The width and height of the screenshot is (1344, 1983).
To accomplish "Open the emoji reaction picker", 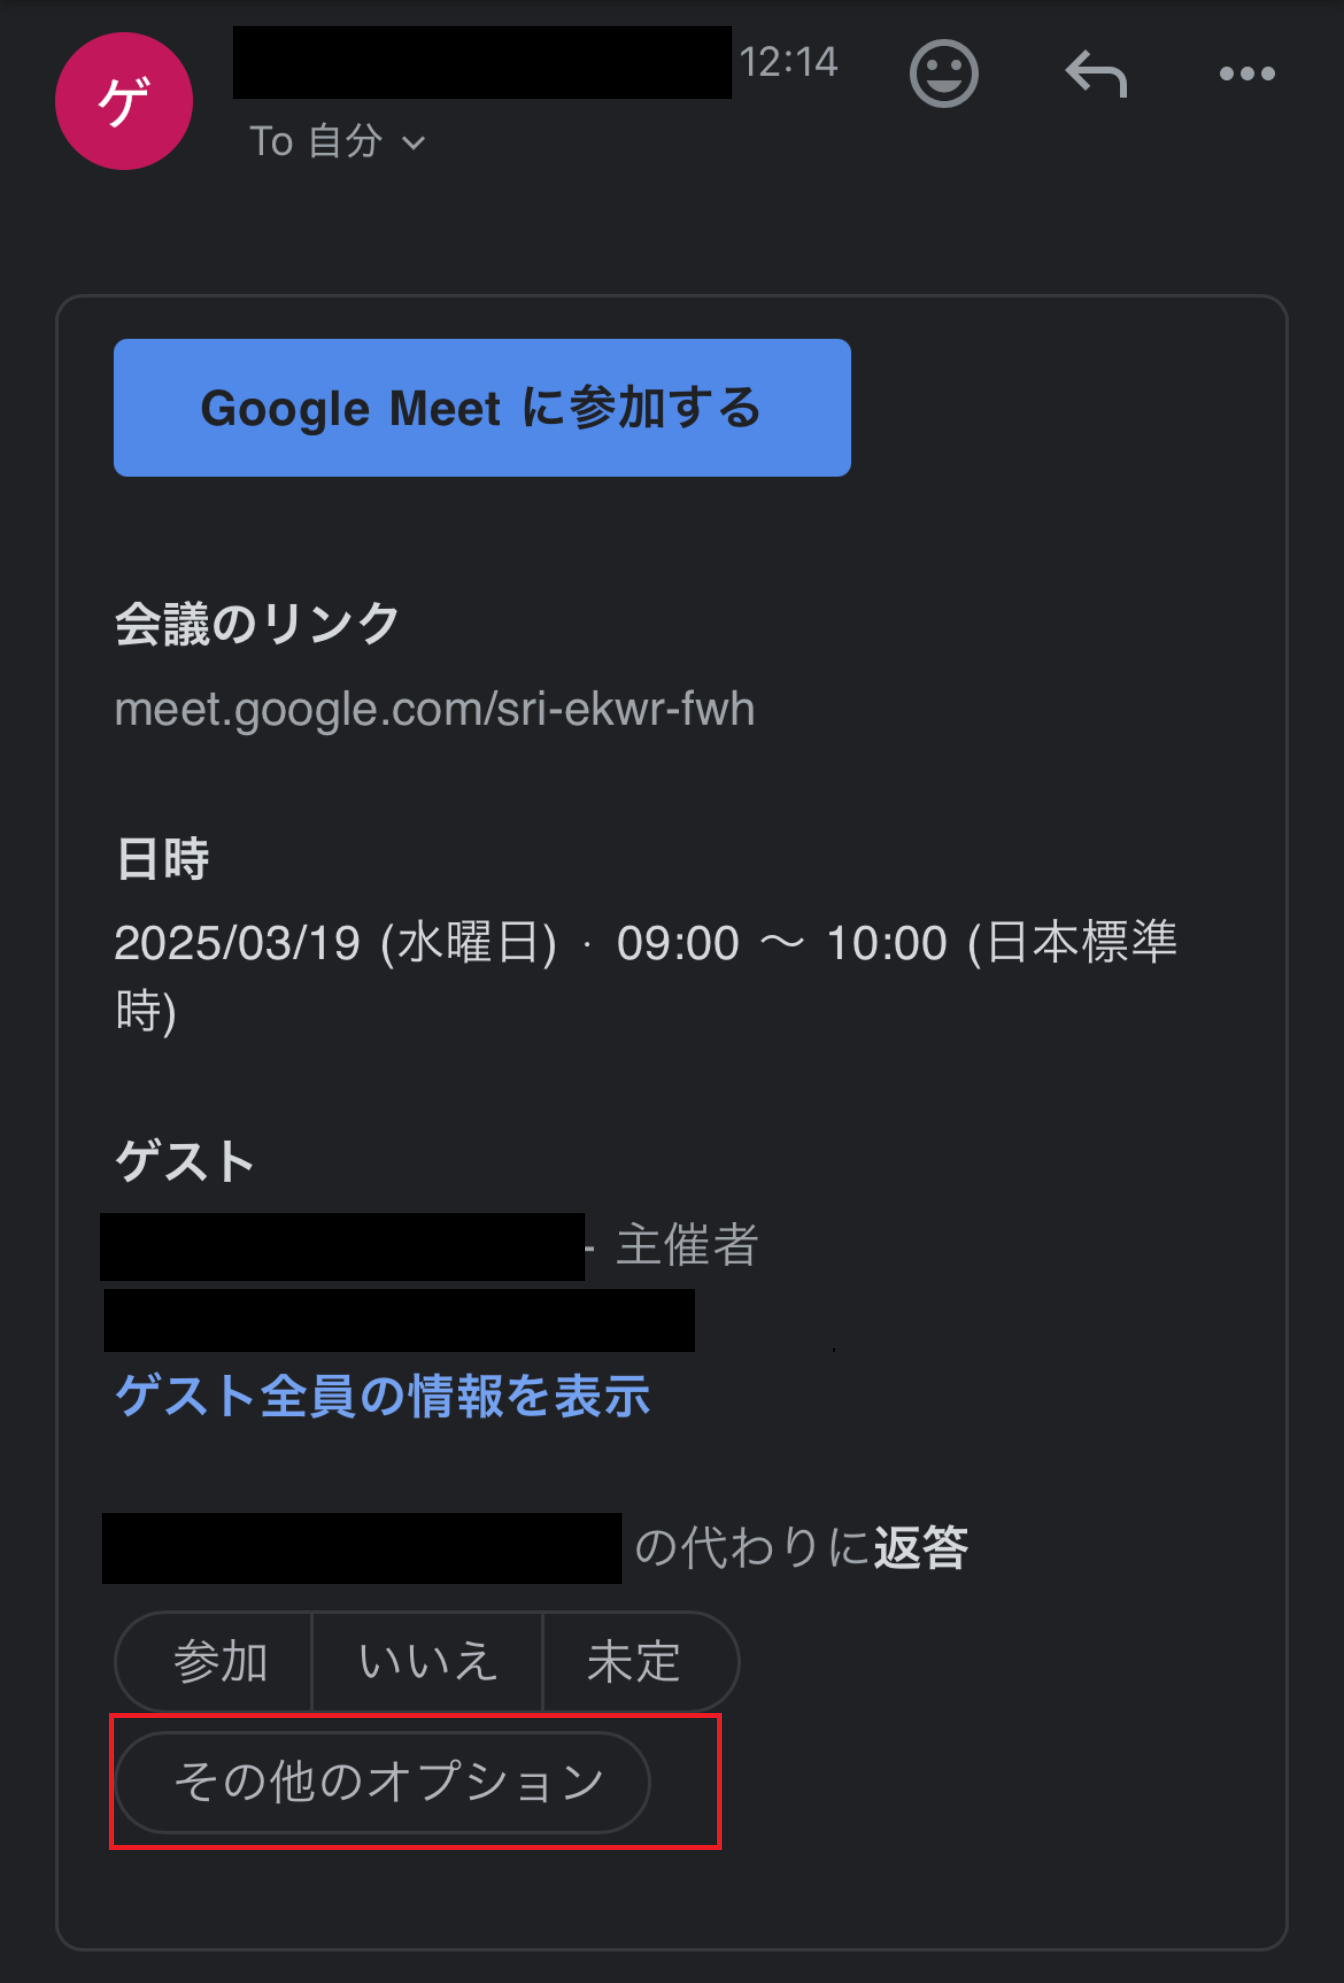I will (943, 73).
